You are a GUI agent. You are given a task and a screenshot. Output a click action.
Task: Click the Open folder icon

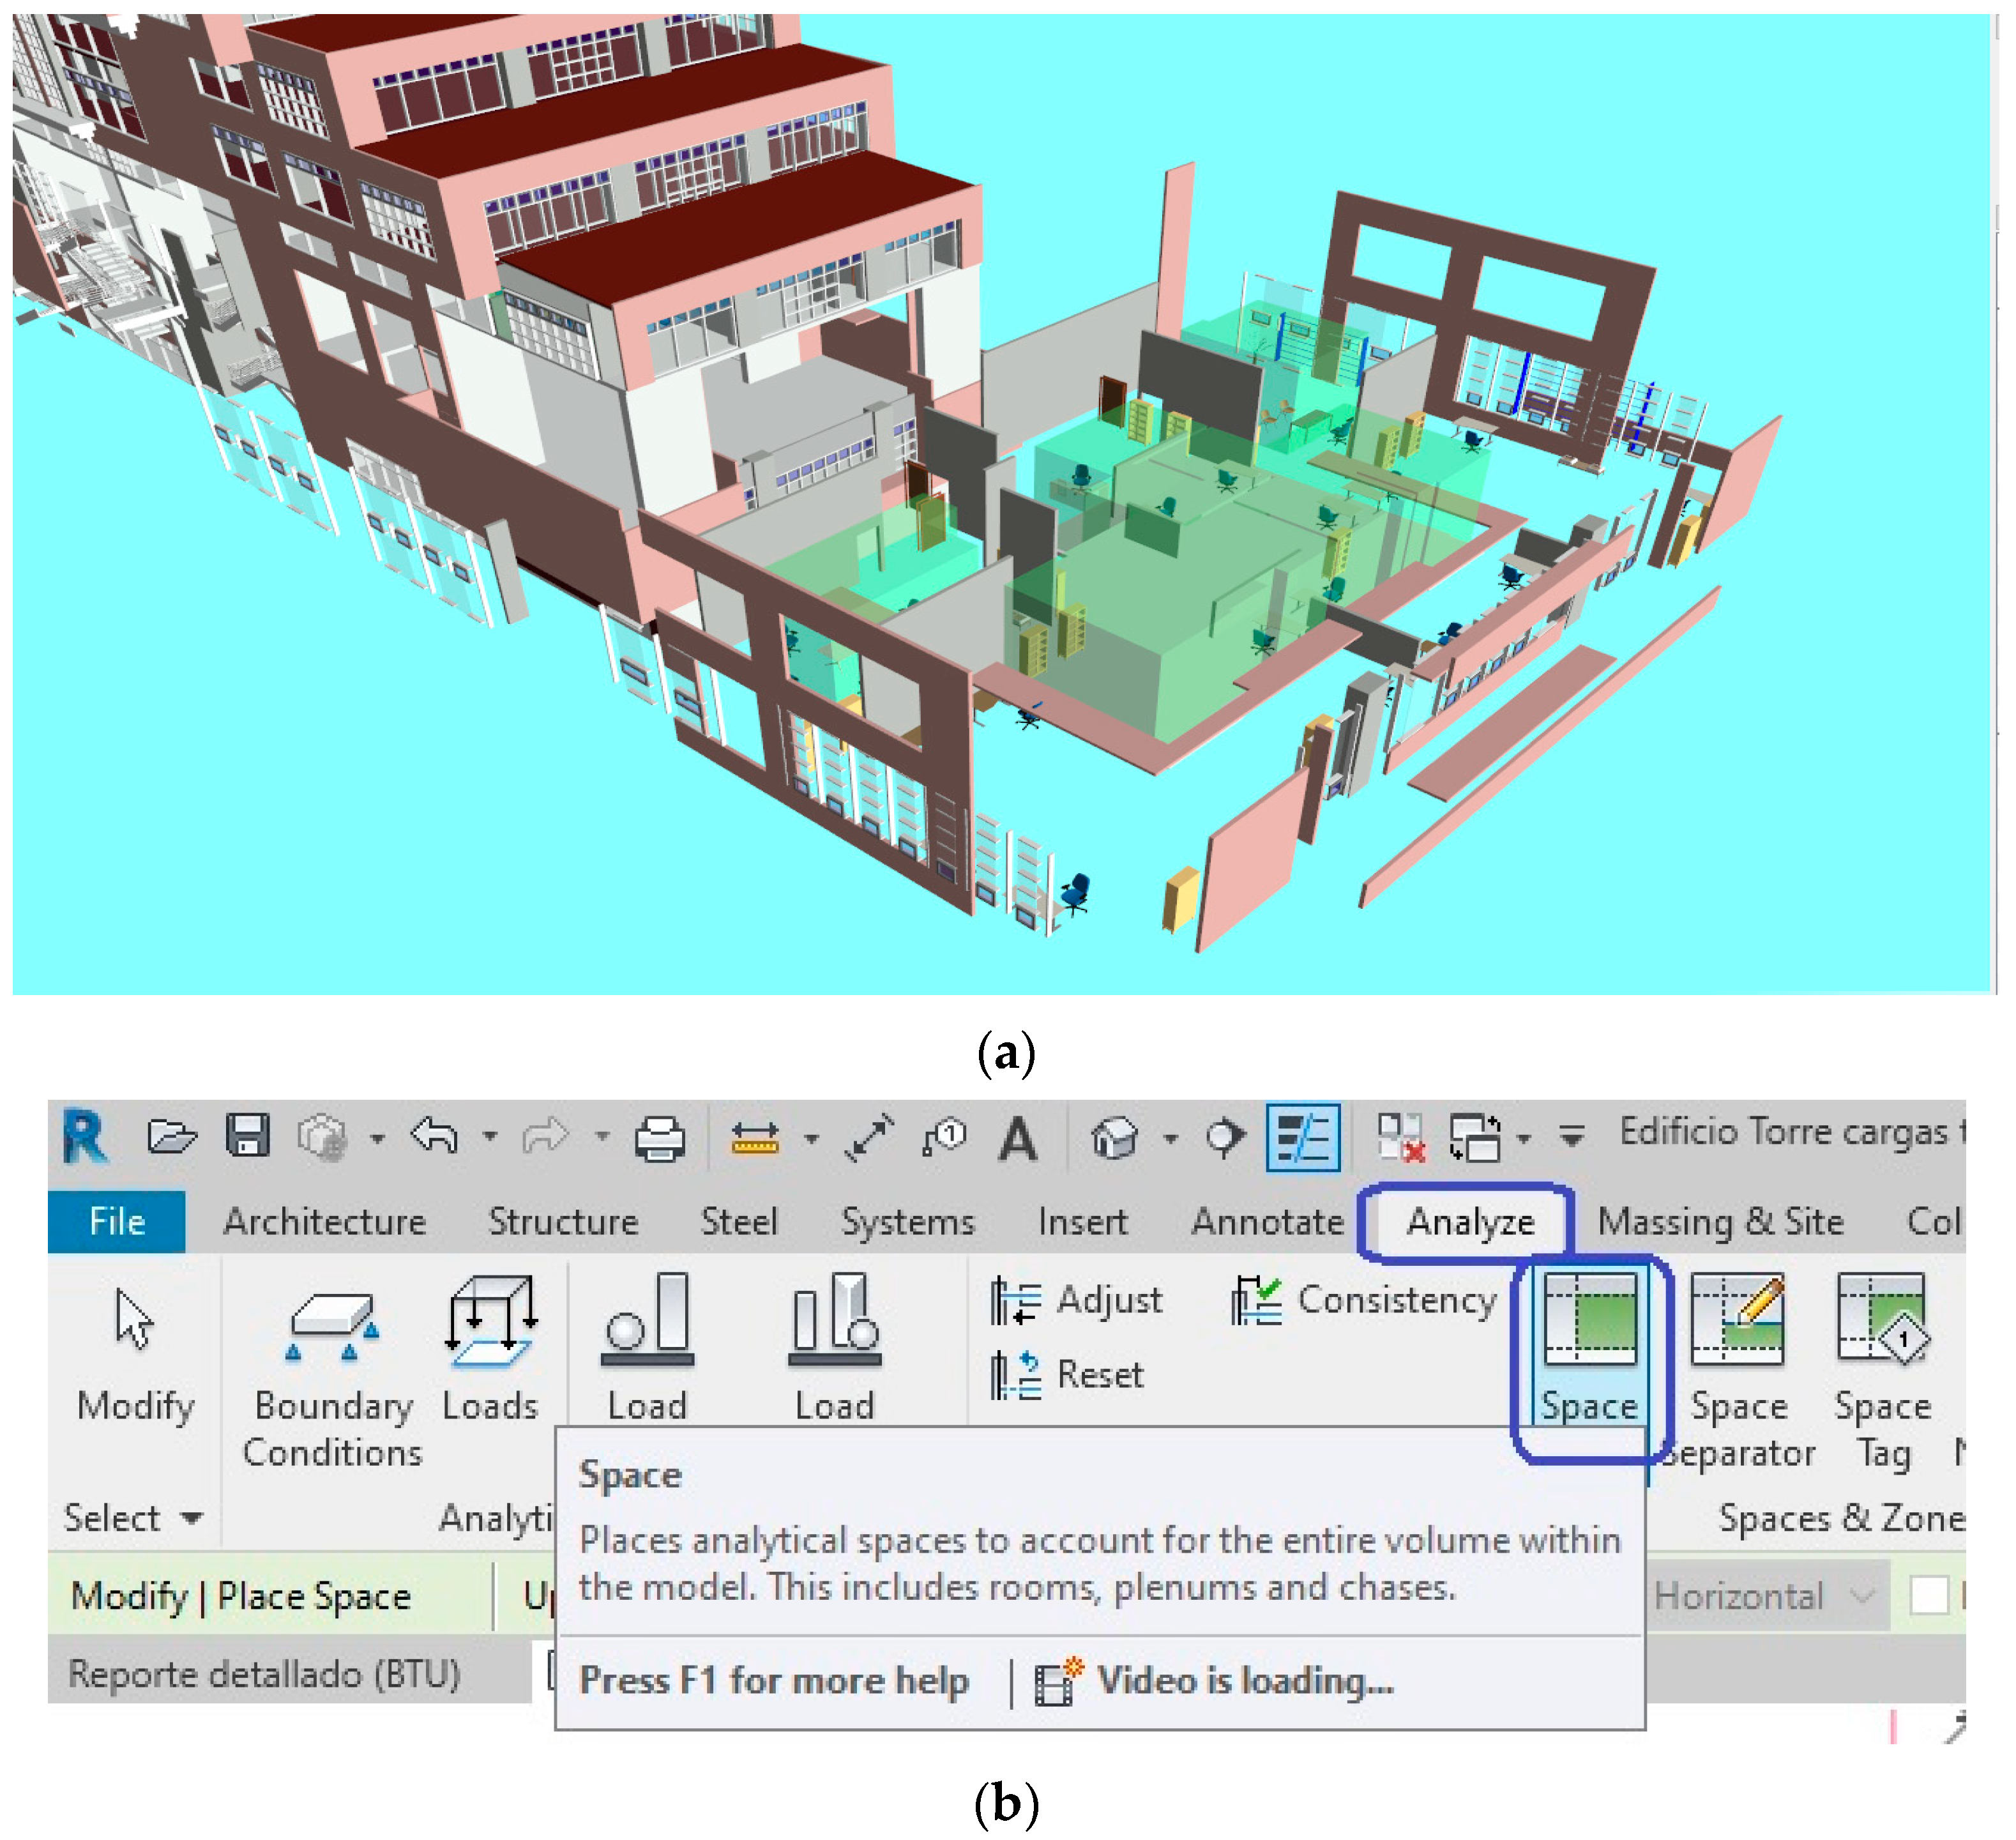(x=171, y=1136)
